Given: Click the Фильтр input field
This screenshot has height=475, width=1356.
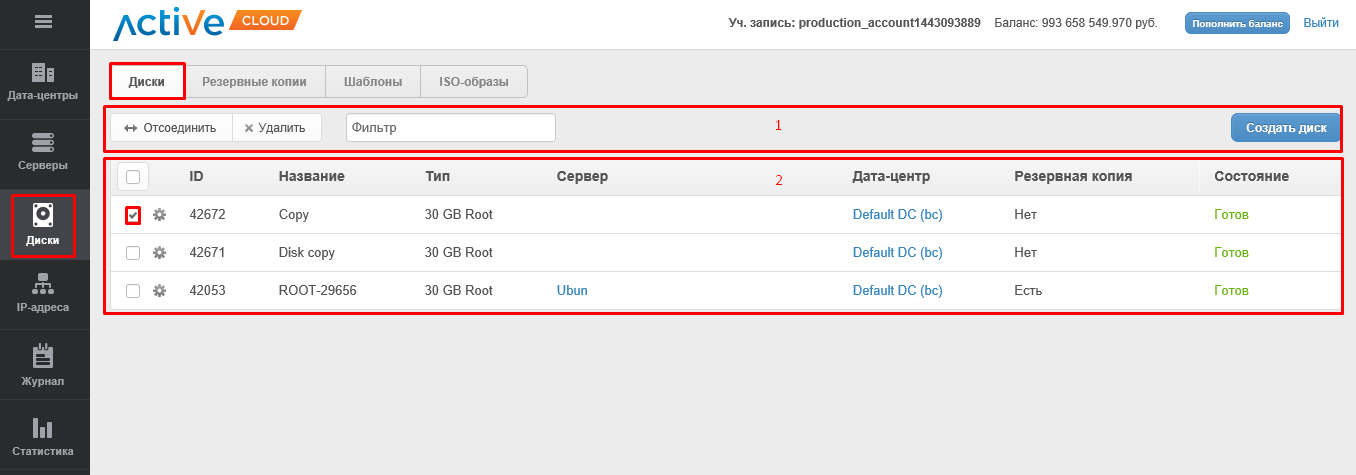Looking at the screenshot, I should click(450, 128).
